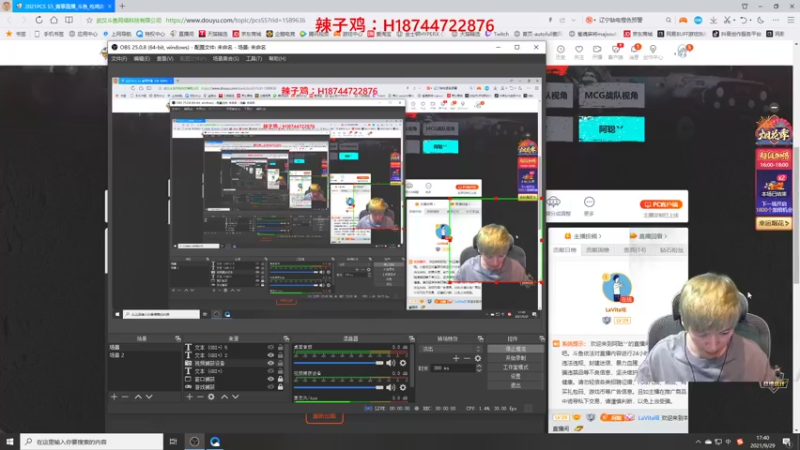The height and width of the screenshot is (450, 800).
Task: Open the Twitch bookmark in the bookmarks bar
Action: [x=497, y=34]
